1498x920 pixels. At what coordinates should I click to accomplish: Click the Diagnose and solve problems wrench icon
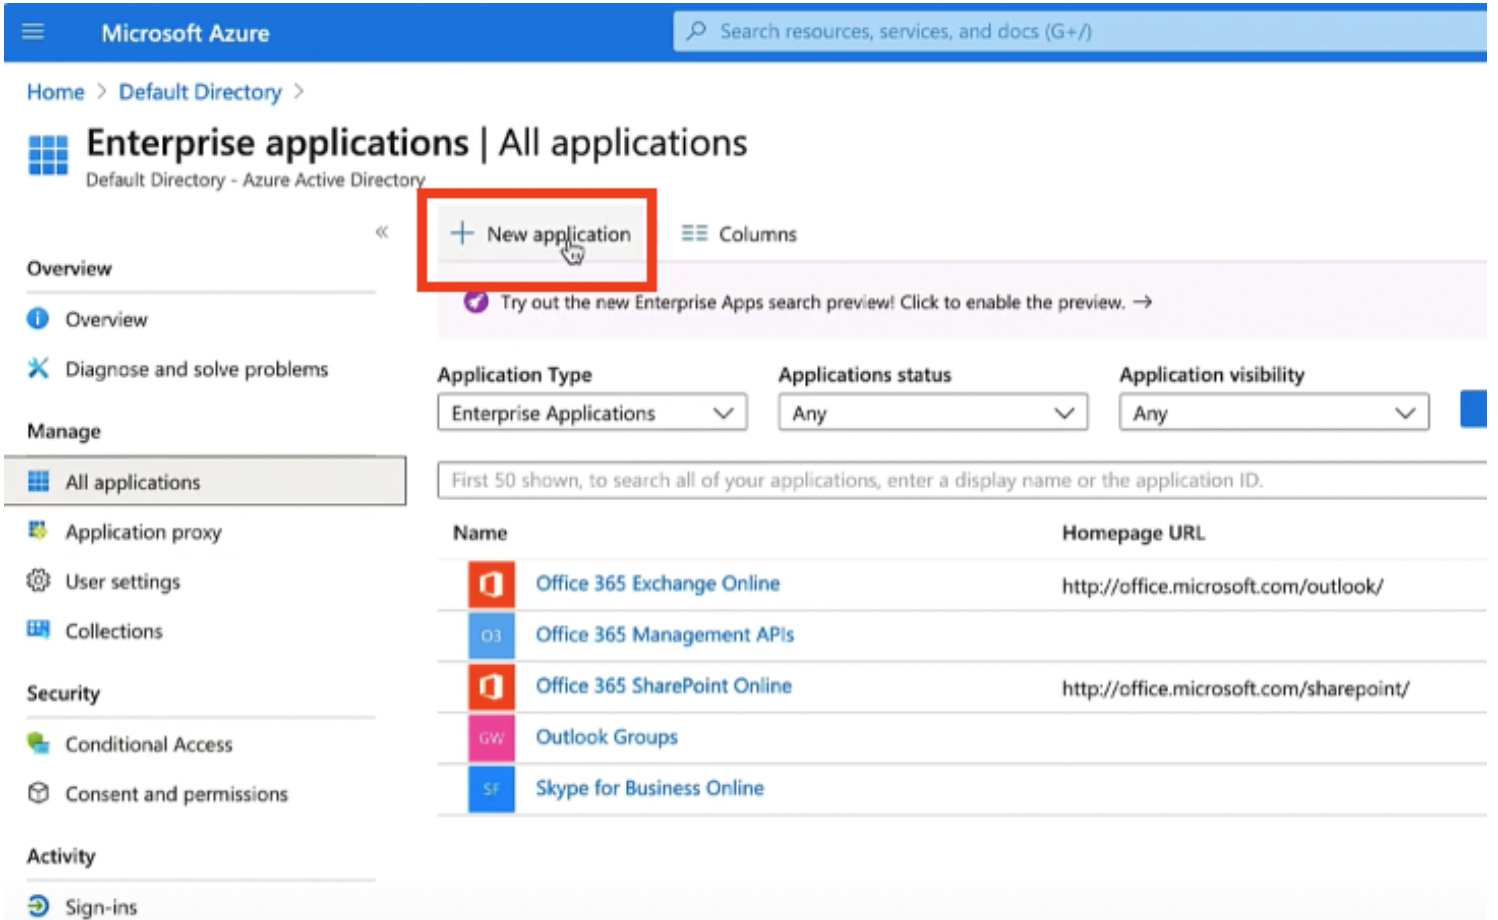click(x=37, y=368)
